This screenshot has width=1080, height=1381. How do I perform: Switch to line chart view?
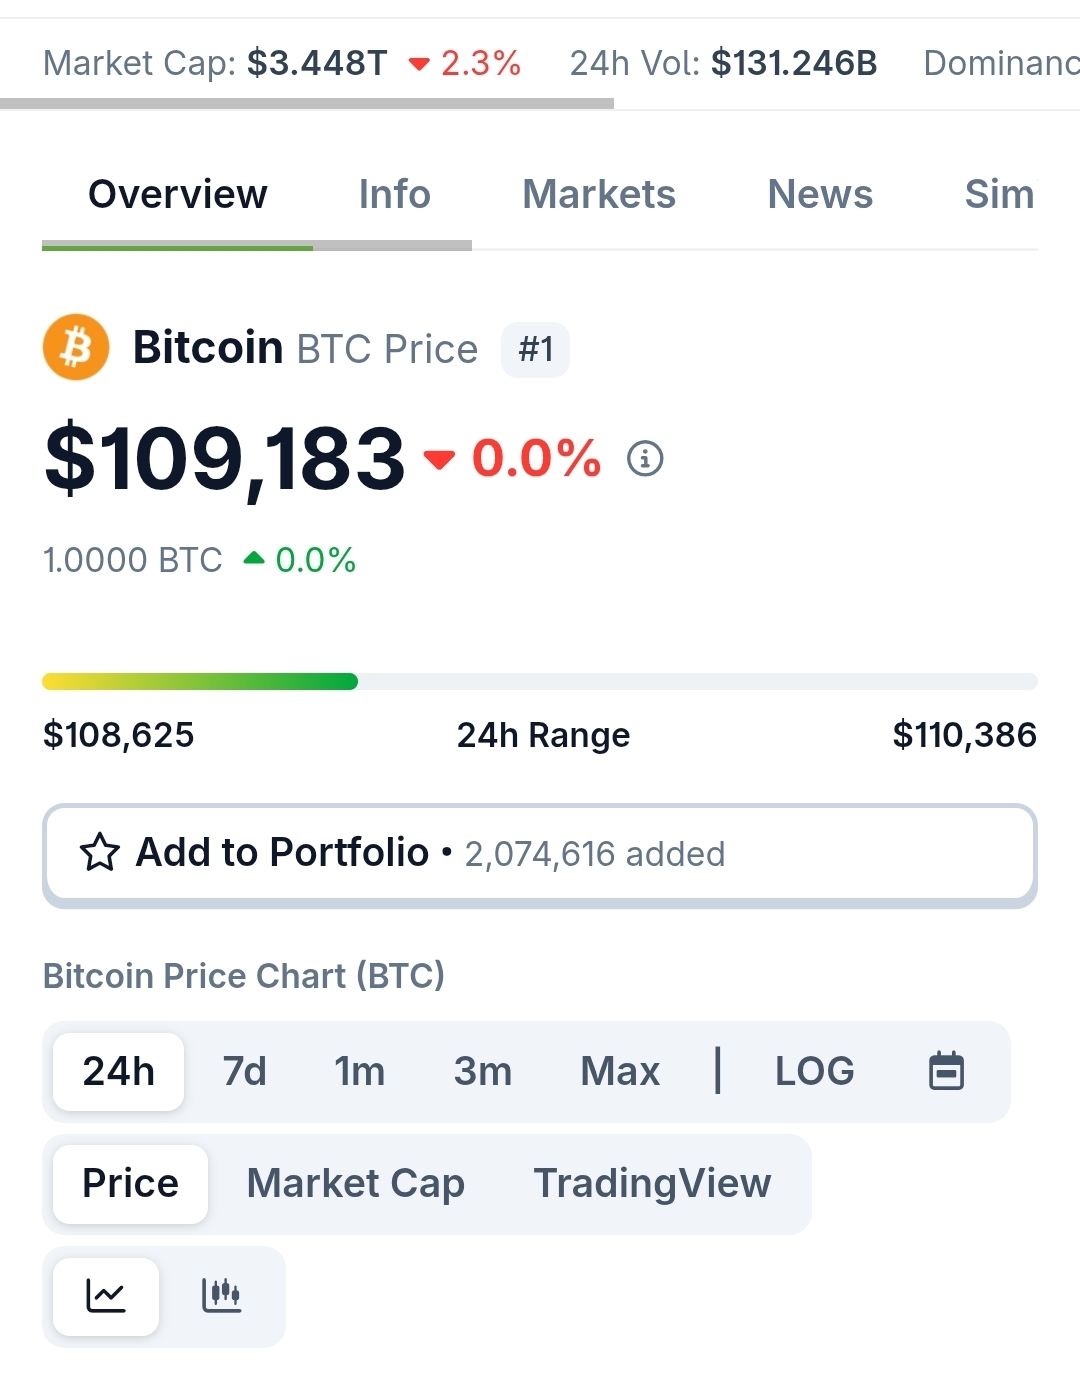pyautogui.click(x=106, y=1296)
